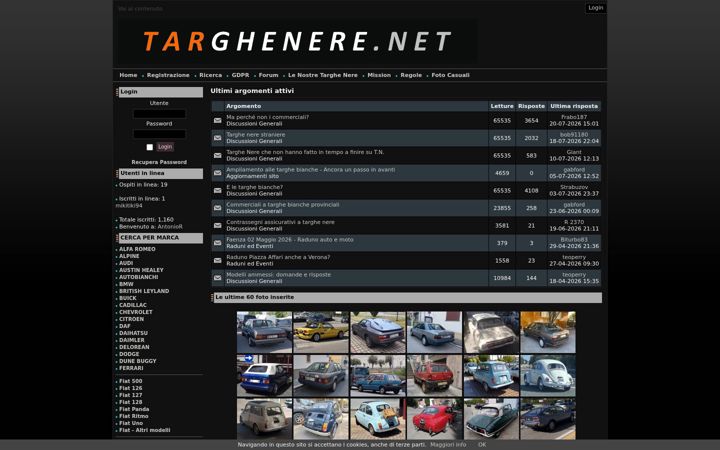Click envelope icon beside 'E le targhe bianche?'
This screenshot has height=450, width=720.
point(218,190)
